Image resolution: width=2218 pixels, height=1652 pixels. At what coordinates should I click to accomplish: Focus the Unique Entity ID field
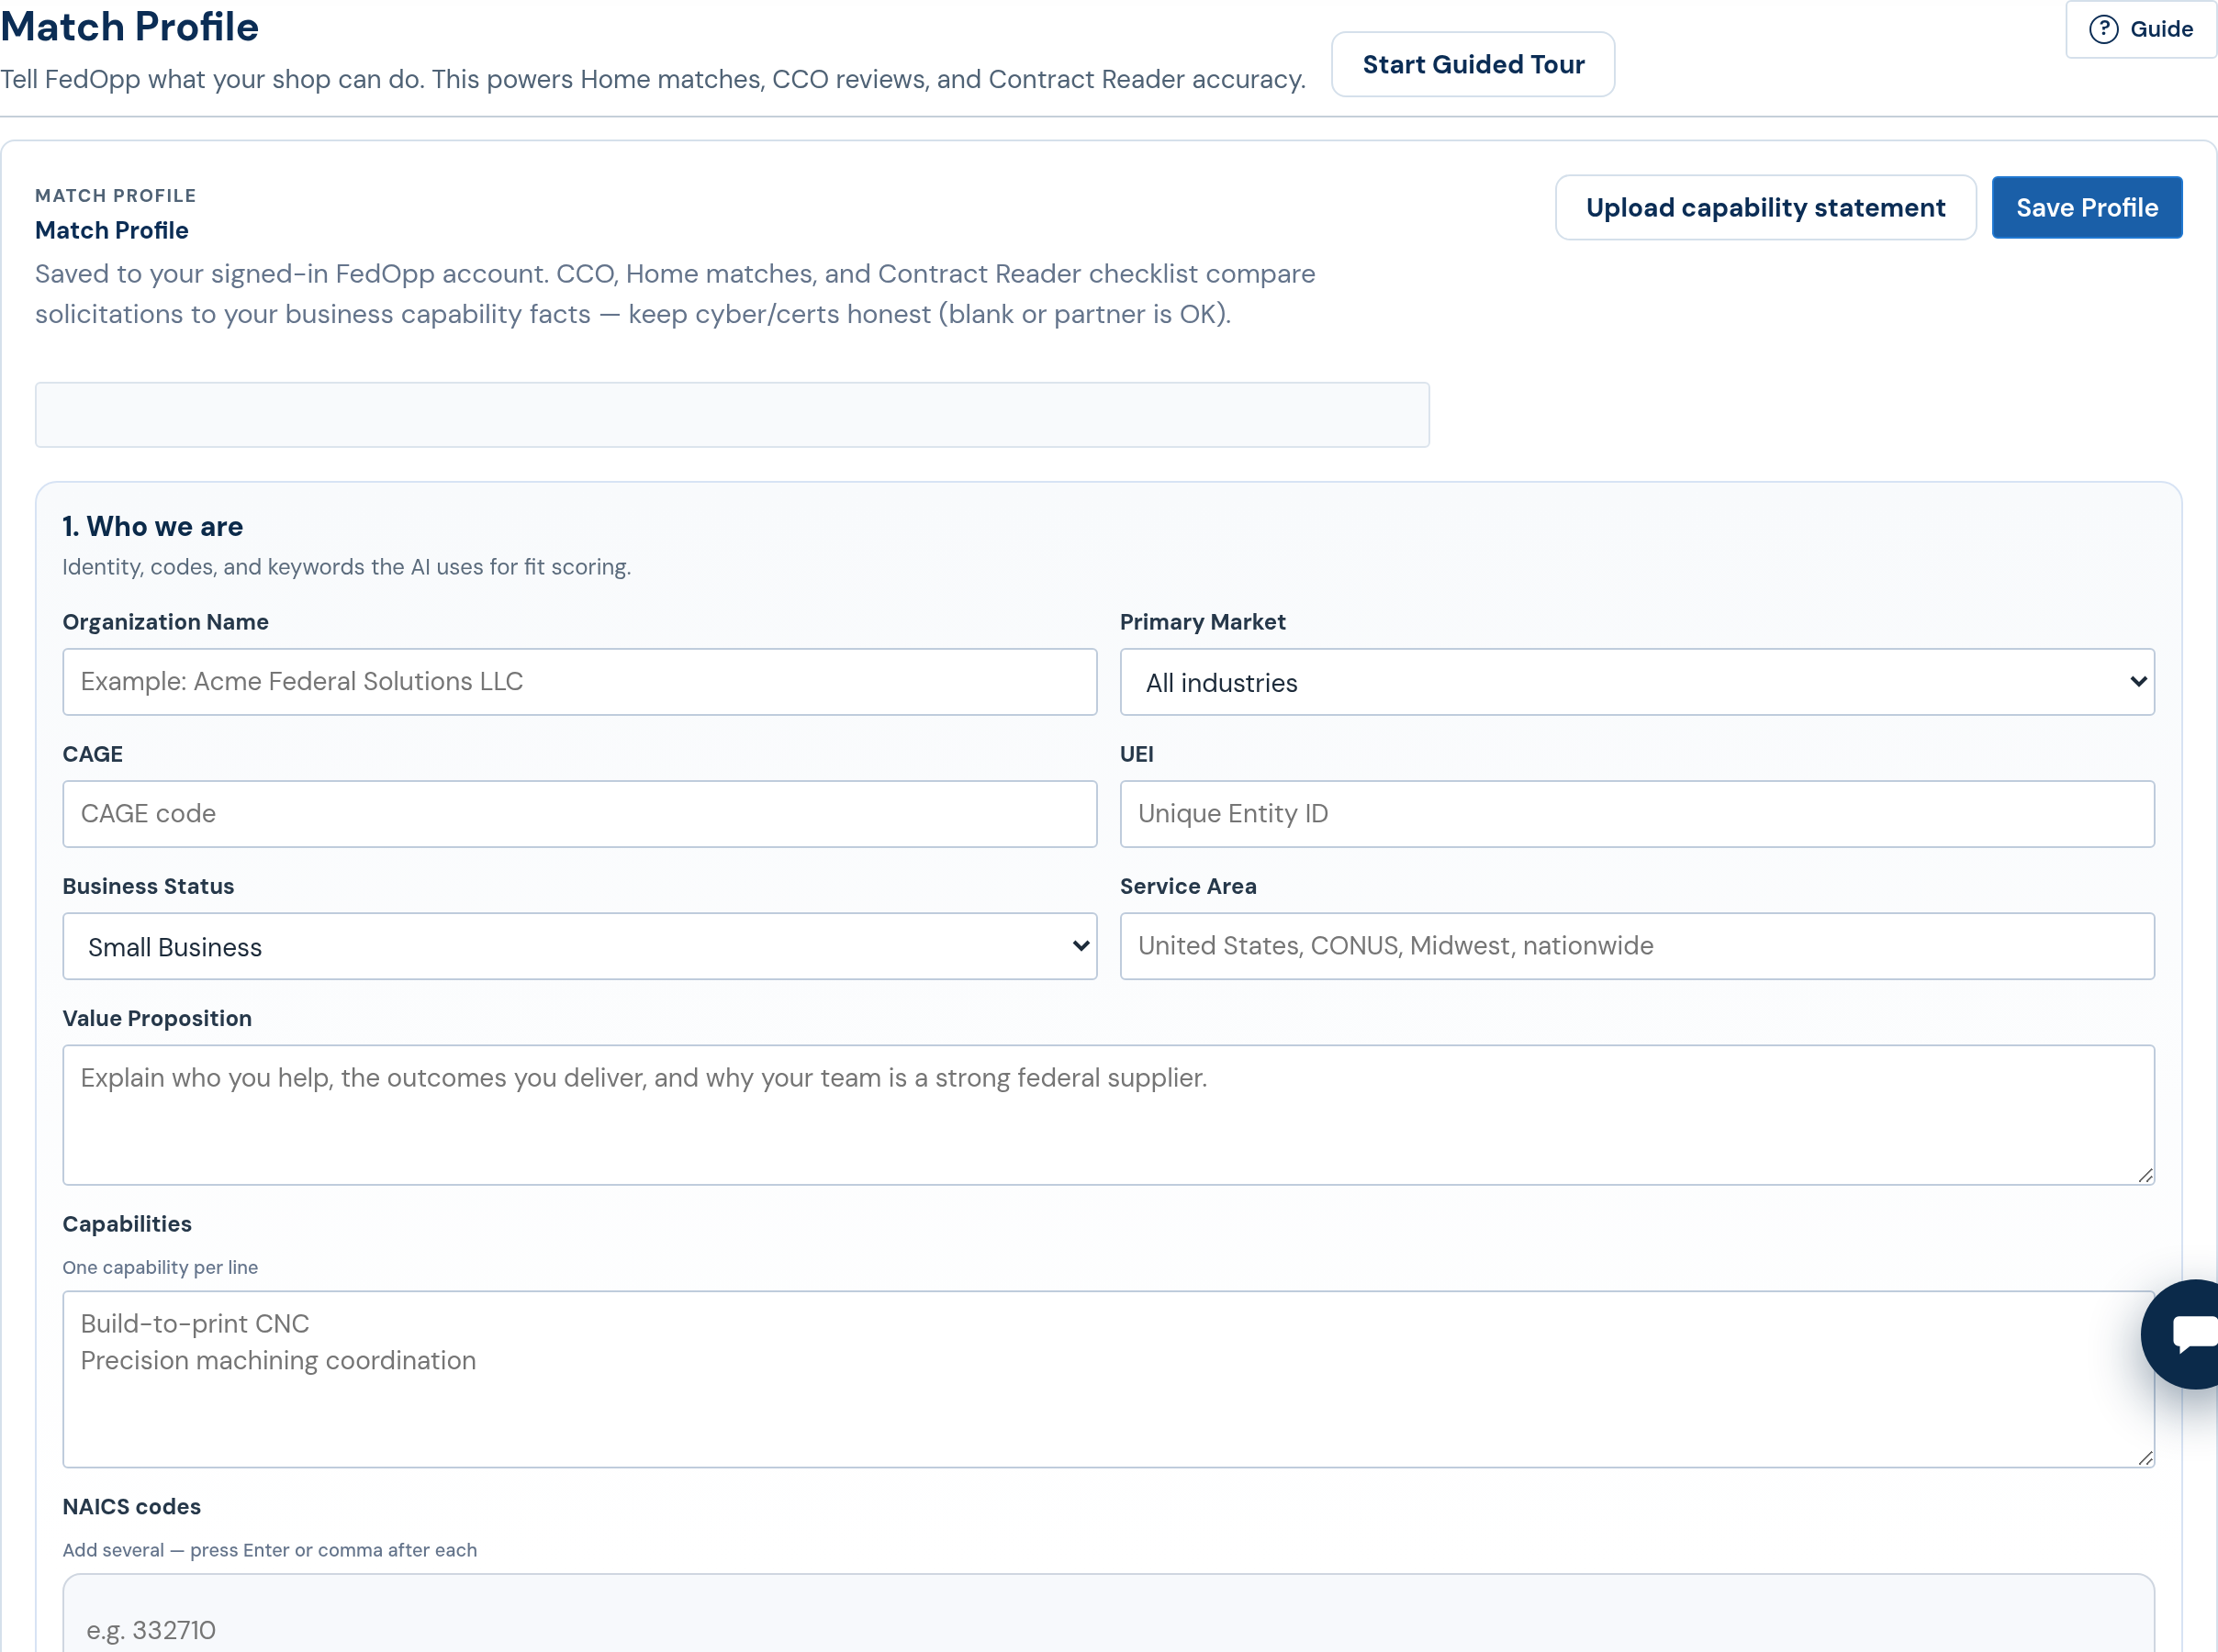pyautogui.click(x=1637, y=814)
